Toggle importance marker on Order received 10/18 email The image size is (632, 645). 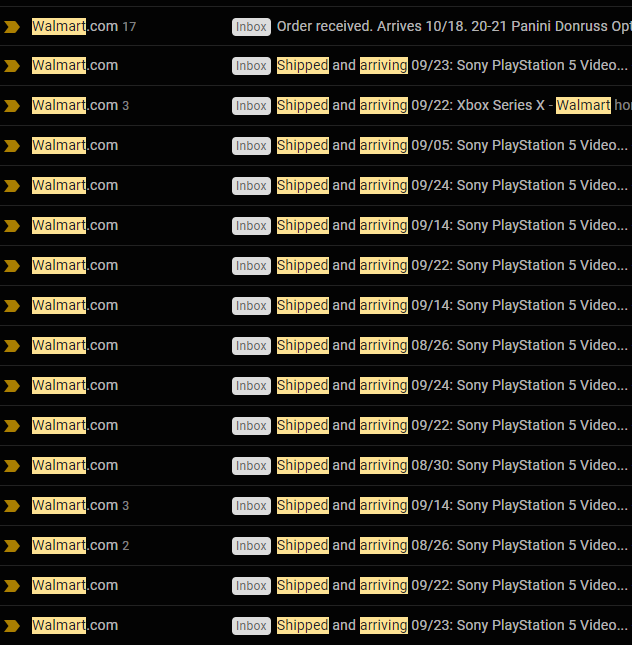pos(12,27)
